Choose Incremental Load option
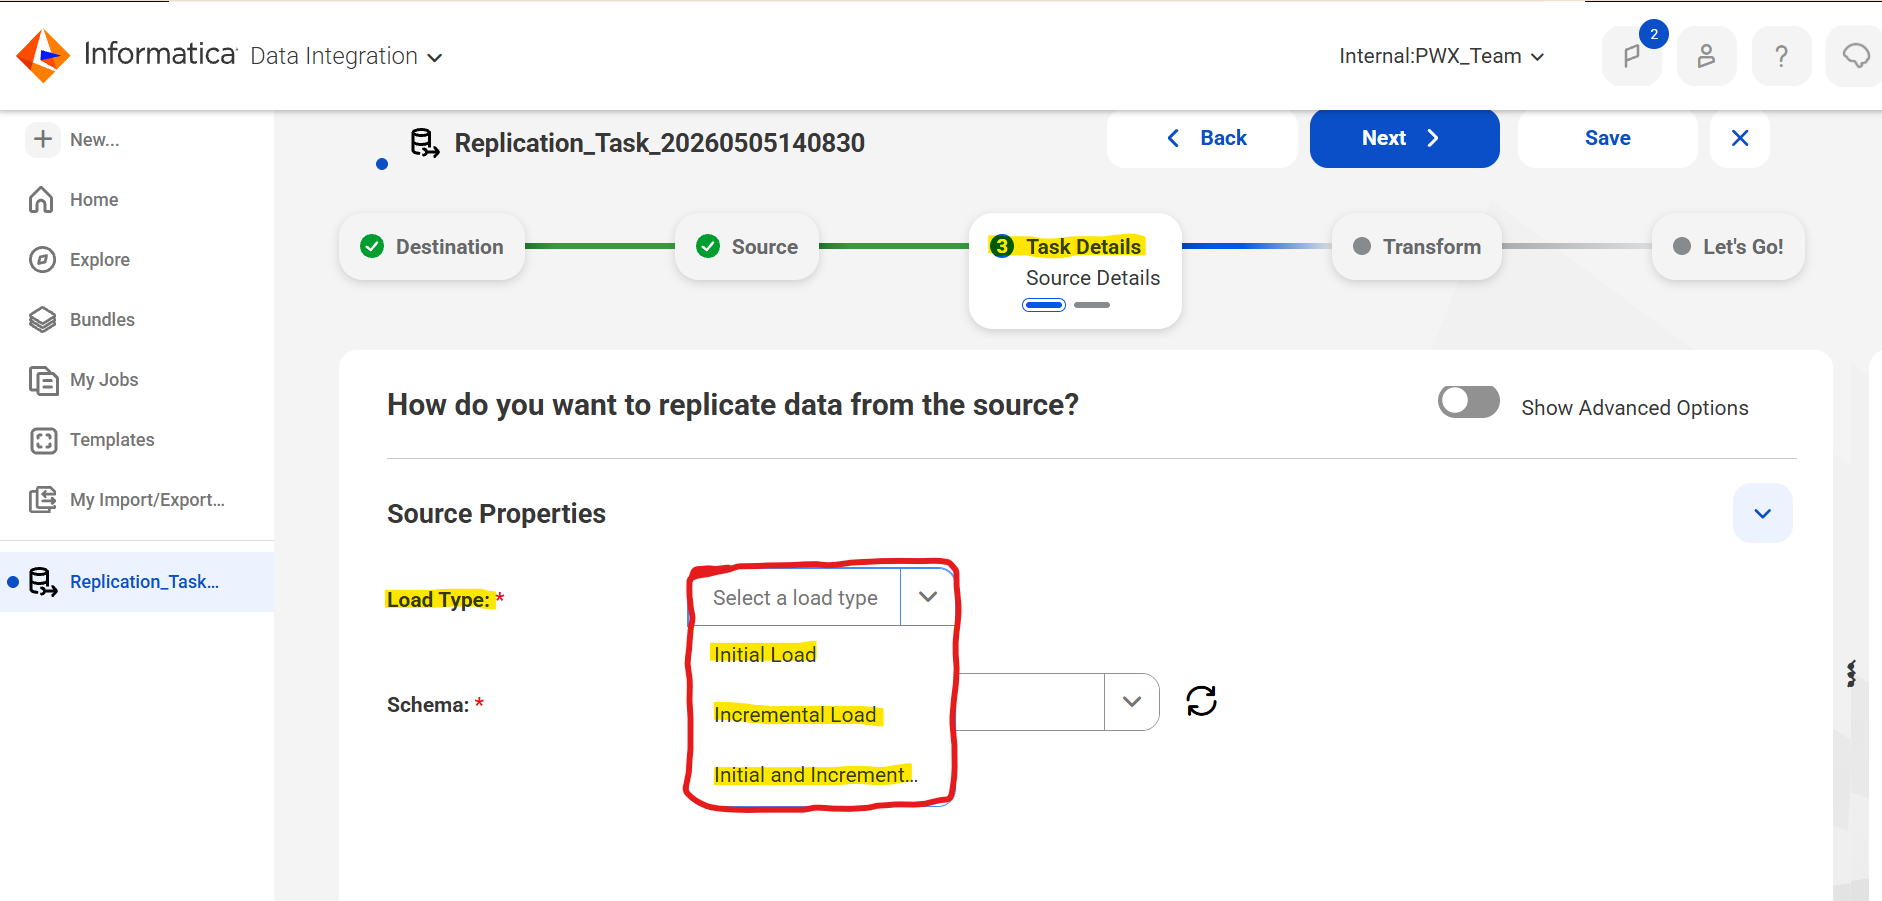1882x901 pixels. pos(795,715)
